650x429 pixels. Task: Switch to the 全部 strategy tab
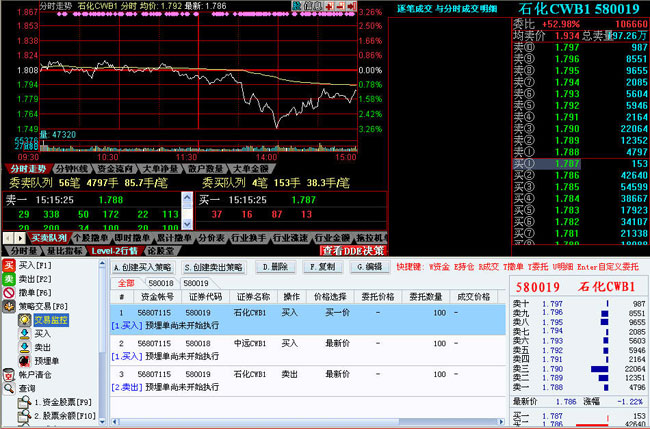125,284
